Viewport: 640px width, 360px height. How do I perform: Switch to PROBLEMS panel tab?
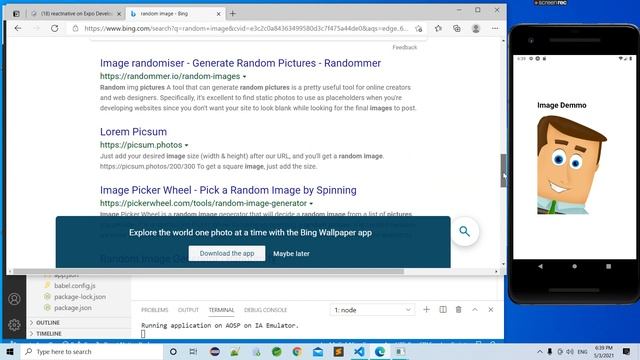click(154, 310)
